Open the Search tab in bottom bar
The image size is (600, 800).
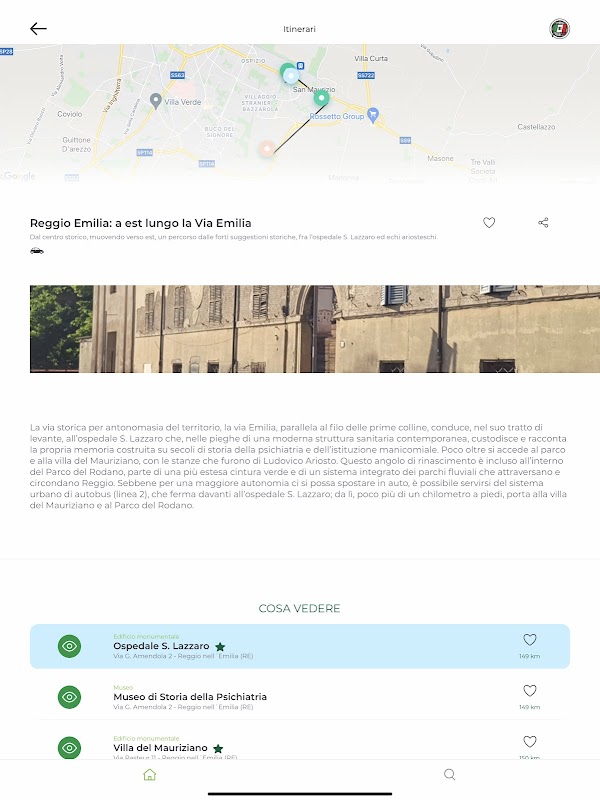(x=449, y=774)
